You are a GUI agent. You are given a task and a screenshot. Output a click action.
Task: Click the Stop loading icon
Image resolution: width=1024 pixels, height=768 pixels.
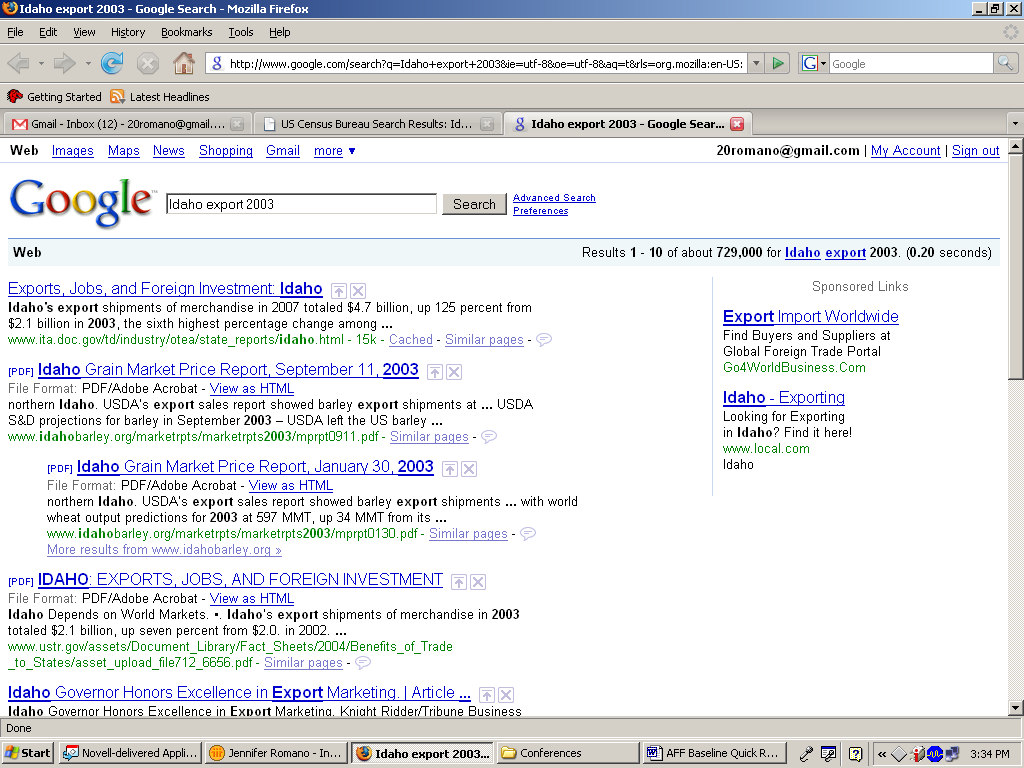coord(148,63)
